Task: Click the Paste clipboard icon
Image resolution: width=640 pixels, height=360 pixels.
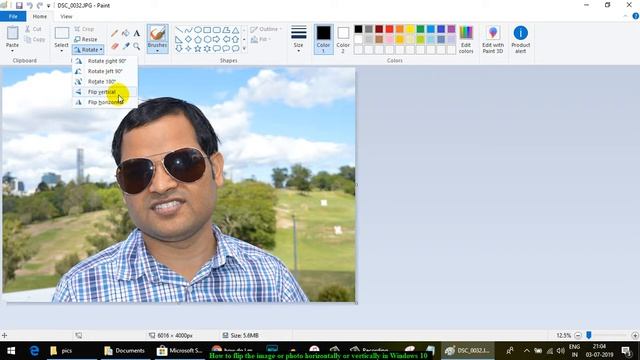Action: point(12,33)
